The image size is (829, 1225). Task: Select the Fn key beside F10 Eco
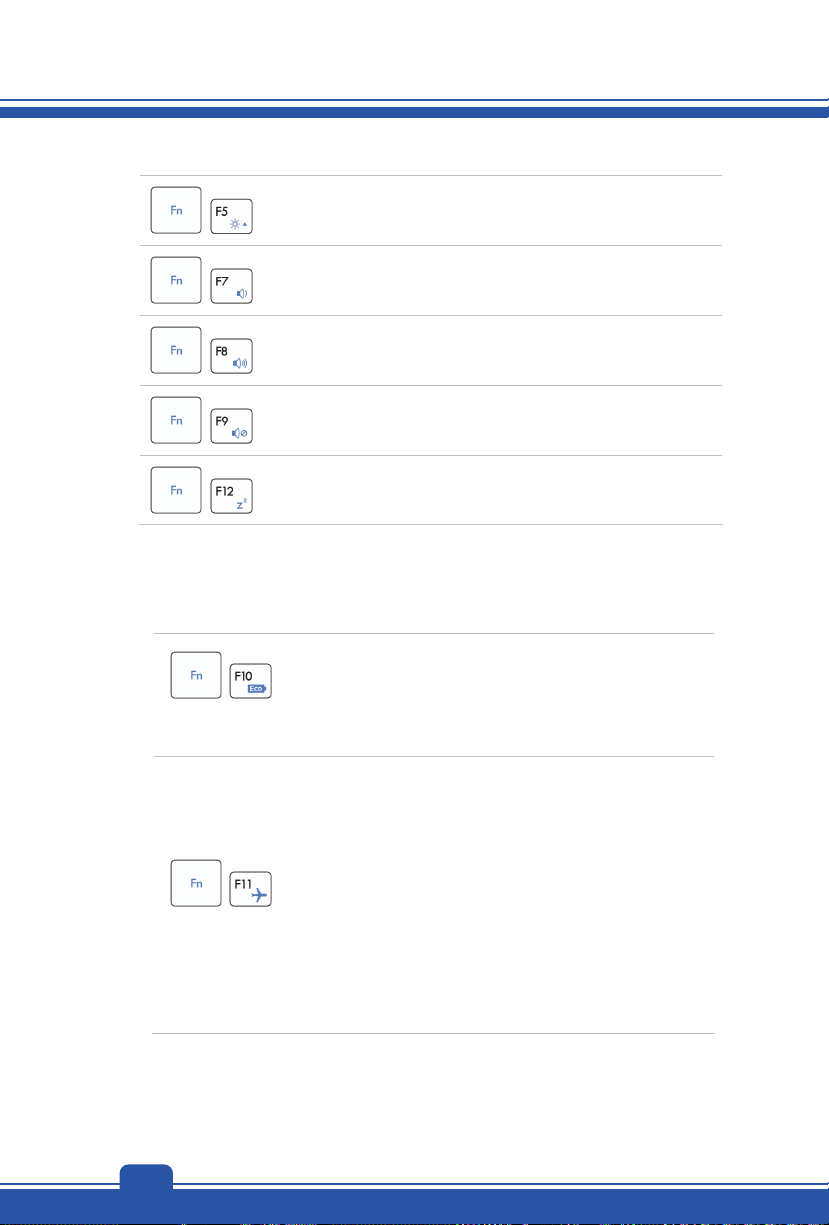196,675
